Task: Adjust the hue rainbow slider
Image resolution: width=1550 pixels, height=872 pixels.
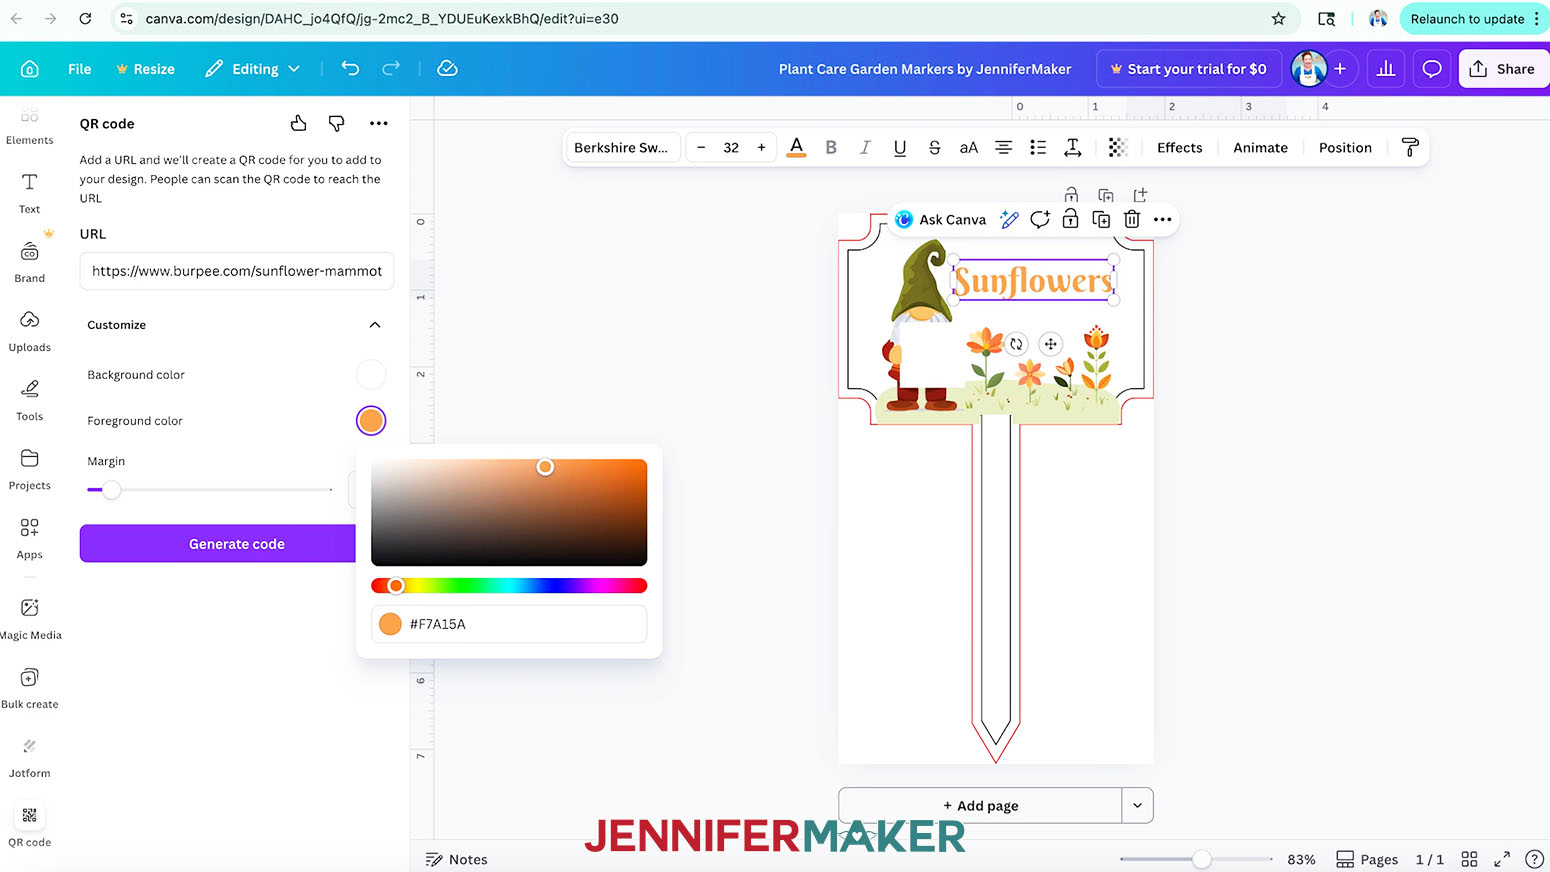Action: 509,586
